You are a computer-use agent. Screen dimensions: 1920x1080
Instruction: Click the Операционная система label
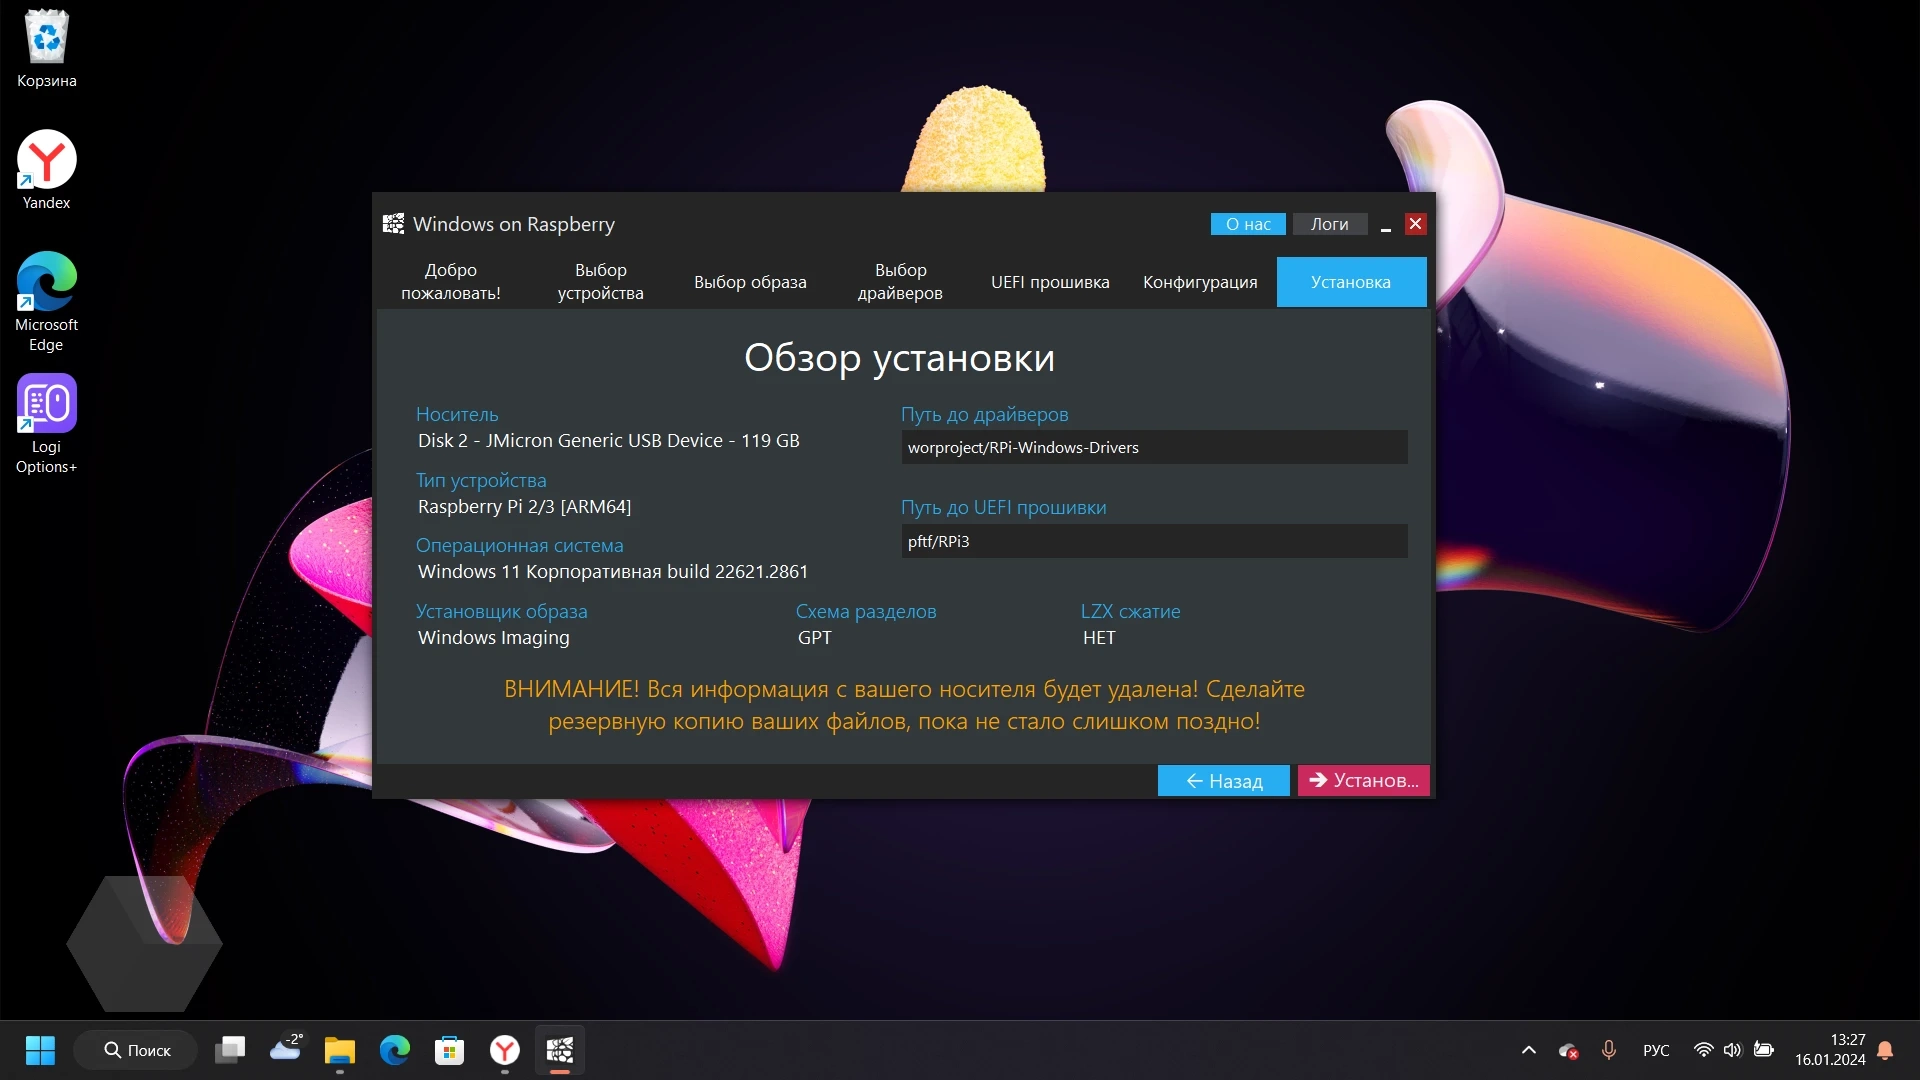[x=519, y=545]
